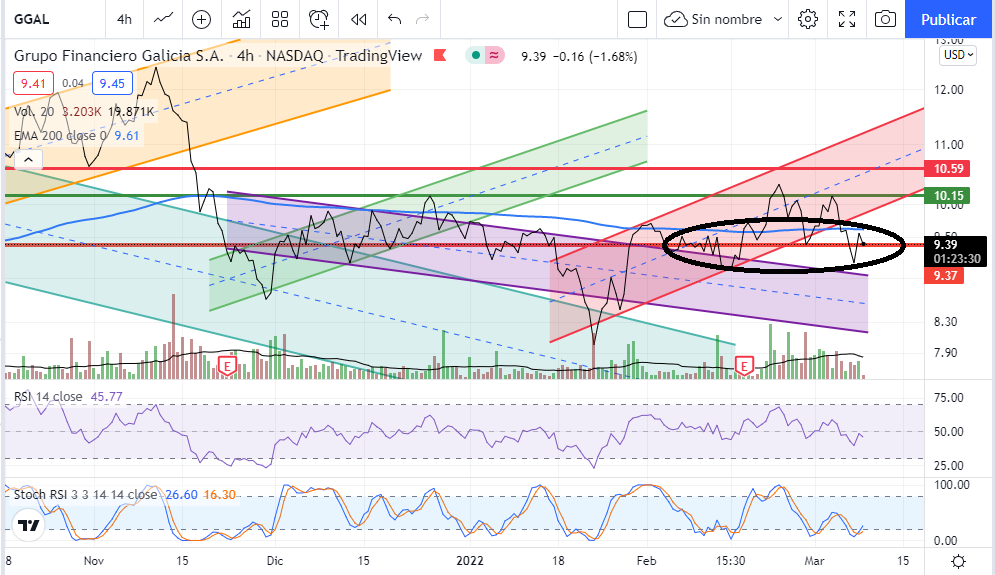The image size is (995, 575).
Task: Click the 2022 label on the time axis
Action: coord(470,561)
